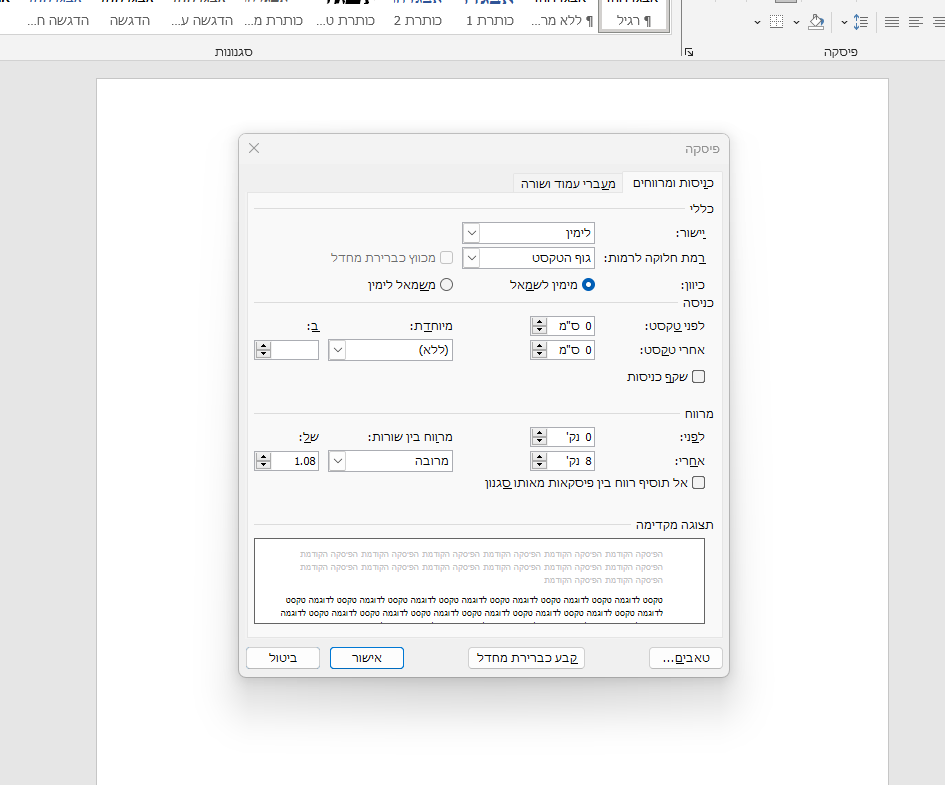This screenshot has height=785, width=945.
Task: Toggle the מכווץ כברירת מחדל checkbox
Action: (447, 258)
